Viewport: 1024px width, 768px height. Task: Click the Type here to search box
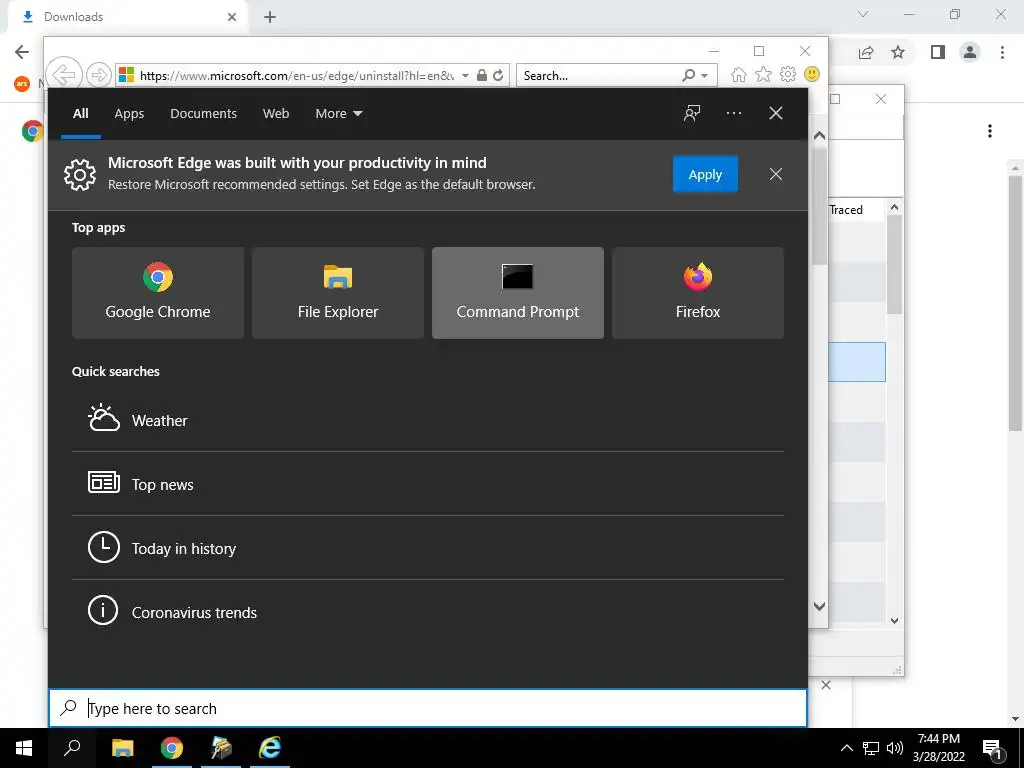[428, 708]
